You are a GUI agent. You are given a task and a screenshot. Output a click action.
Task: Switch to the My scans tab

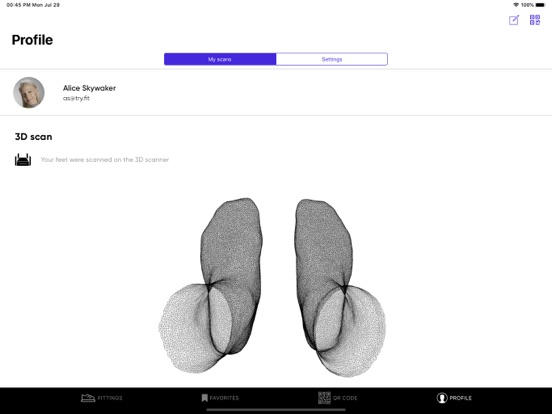[x=220, y=59]
